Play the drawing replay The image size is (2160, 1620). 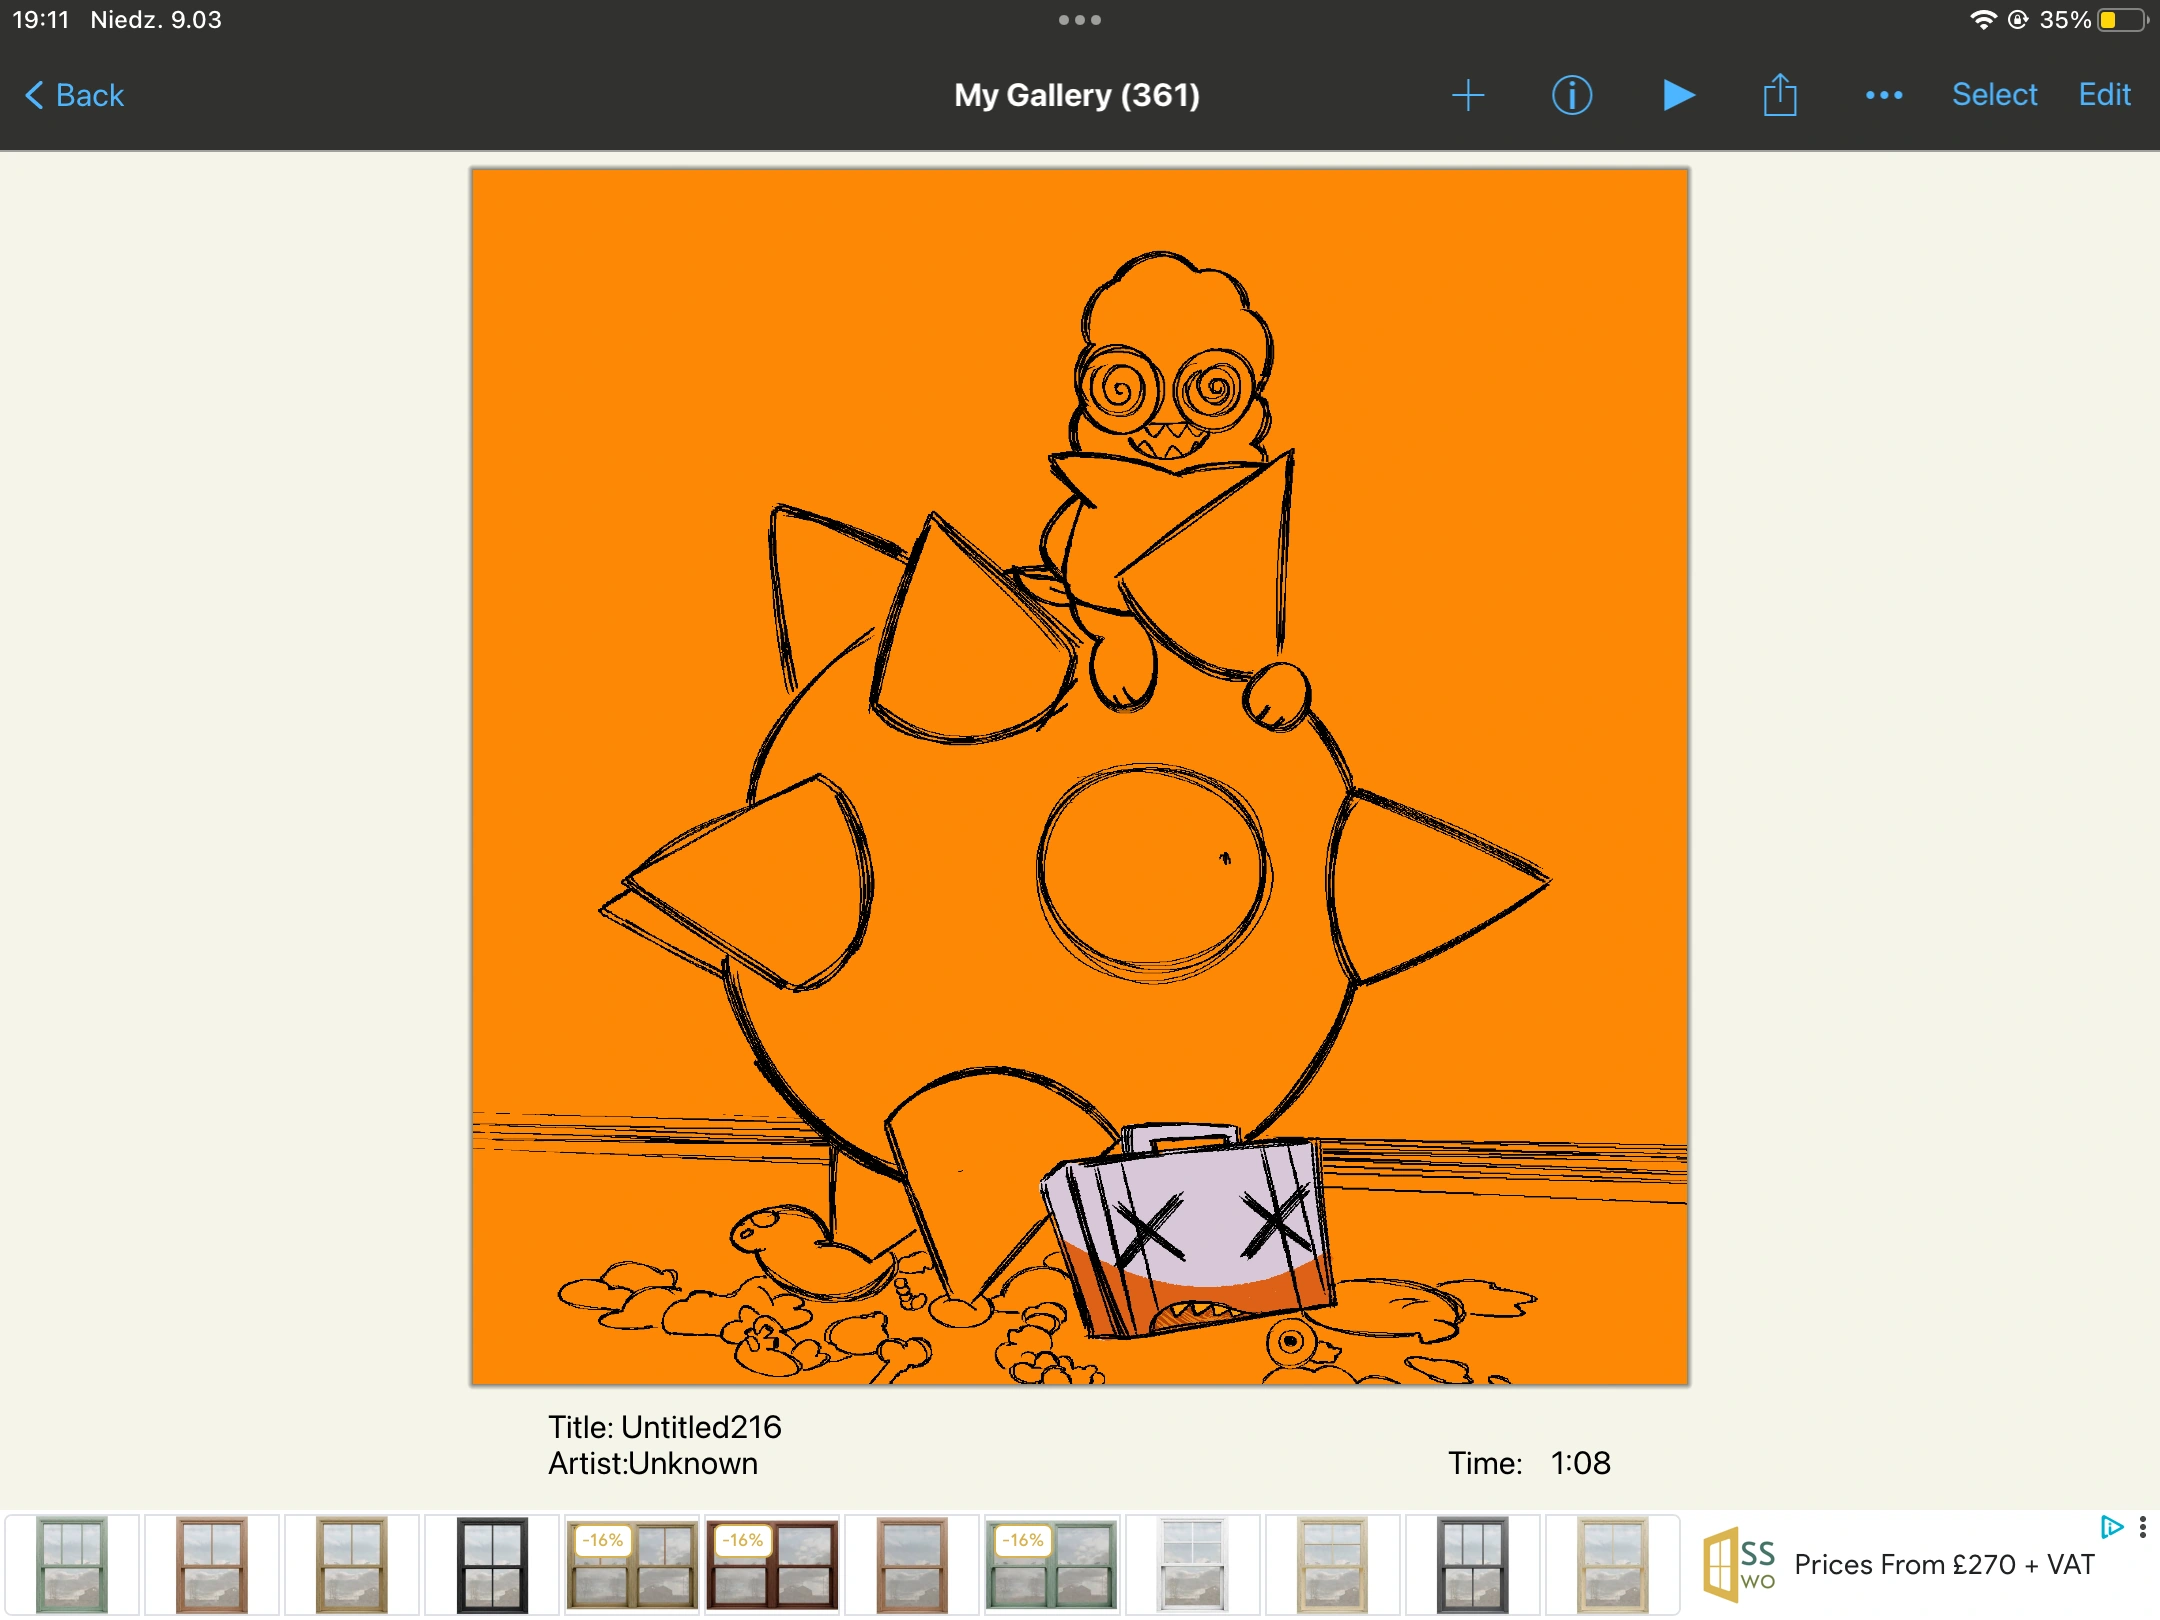(x=1678, y=95)
